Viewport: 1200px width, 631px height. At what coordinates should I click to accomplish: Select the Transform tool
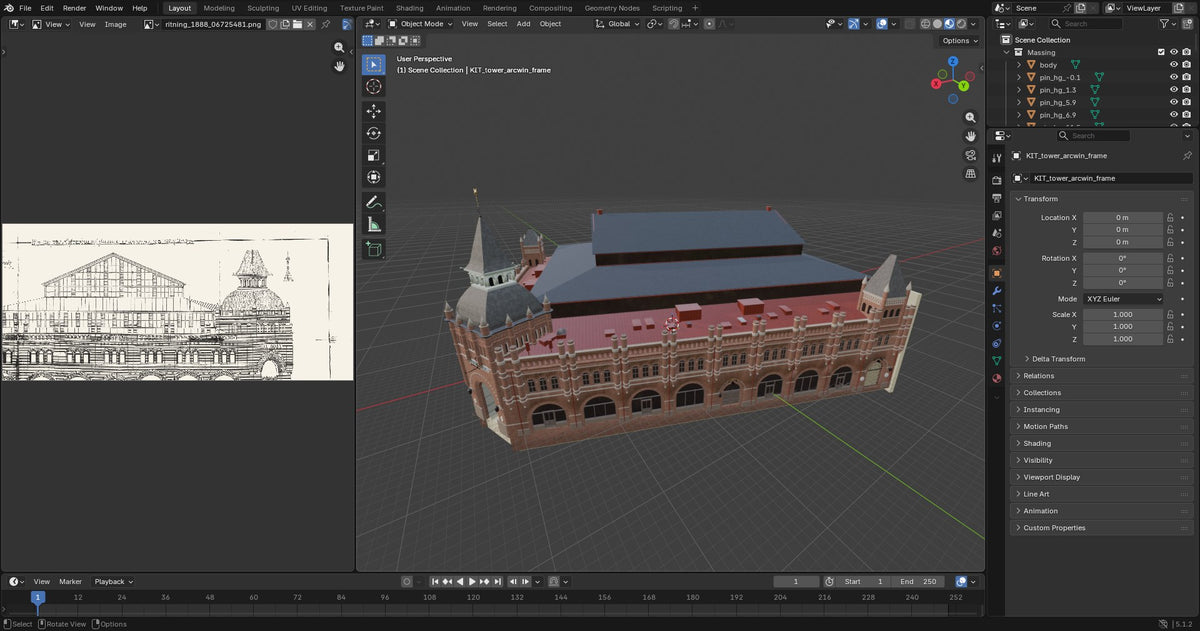pos(373,177)
